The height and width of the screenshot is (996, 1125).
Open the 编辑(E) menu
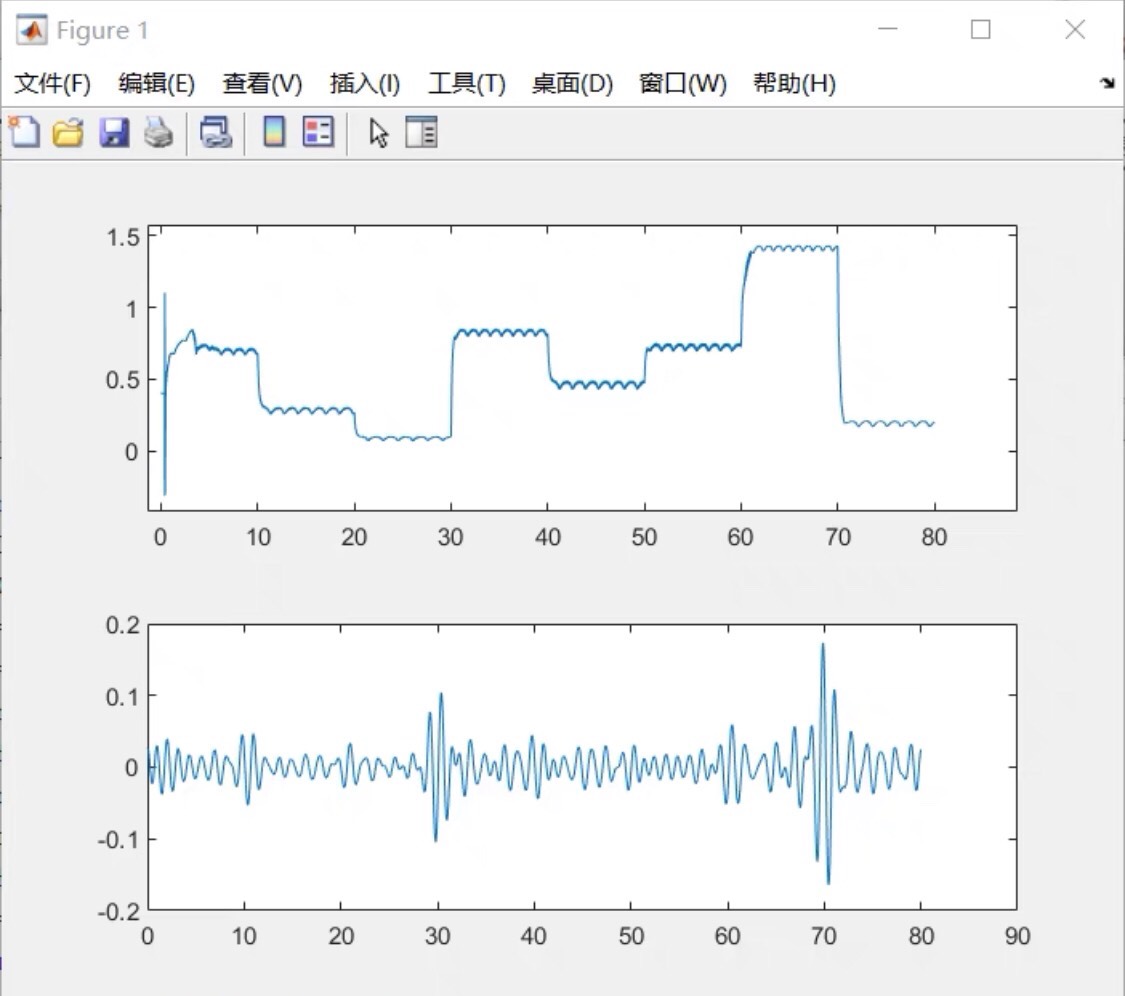pyautogui.click(x=156, y=83)
